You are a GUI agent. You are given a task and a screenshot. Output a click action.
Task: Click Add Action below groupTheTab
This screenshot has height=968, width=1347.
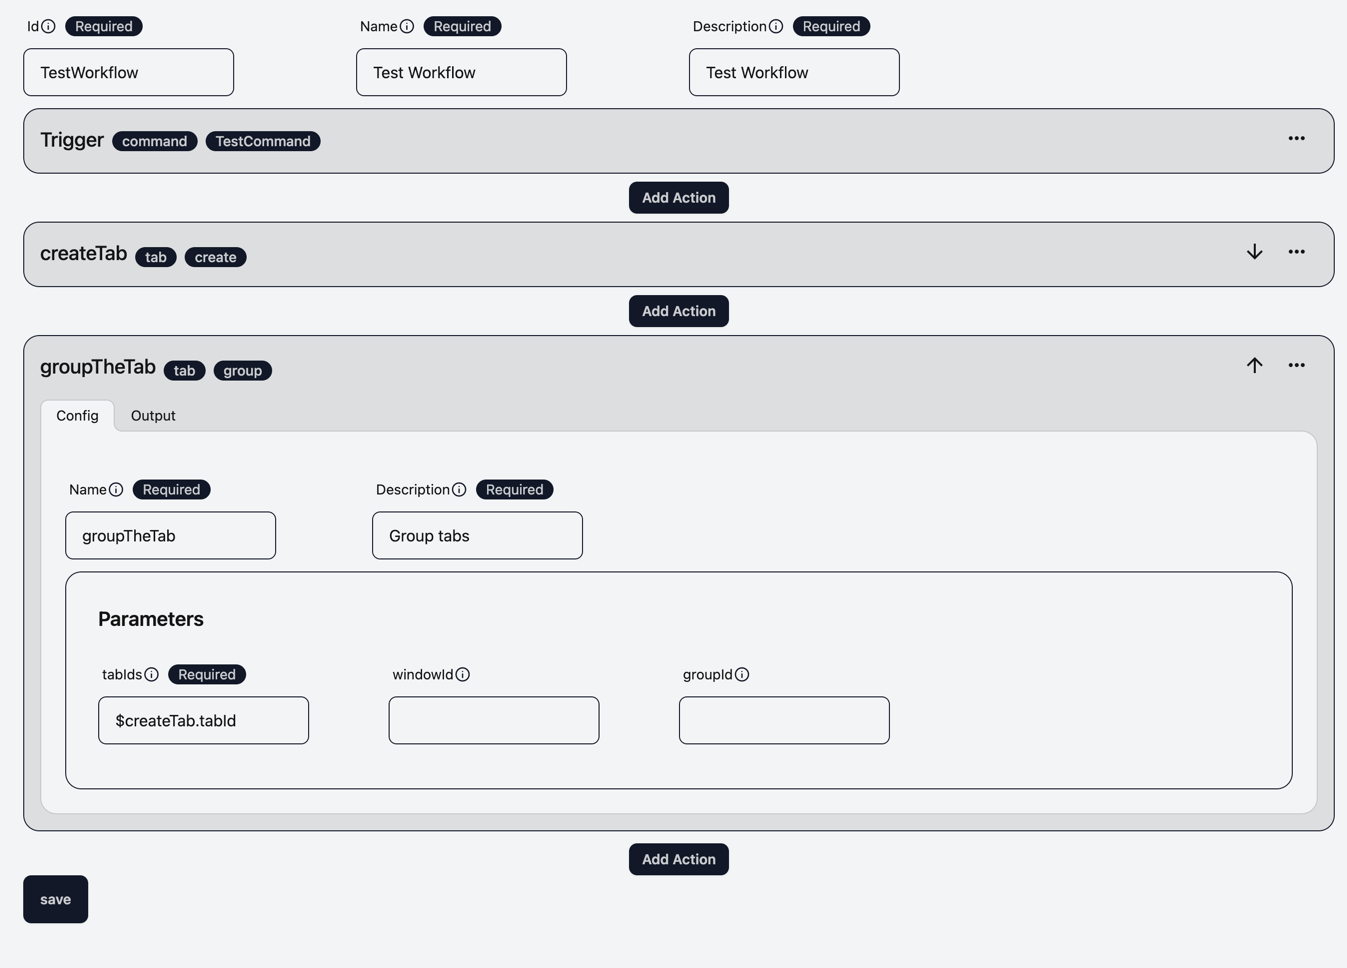click(679, 859)
